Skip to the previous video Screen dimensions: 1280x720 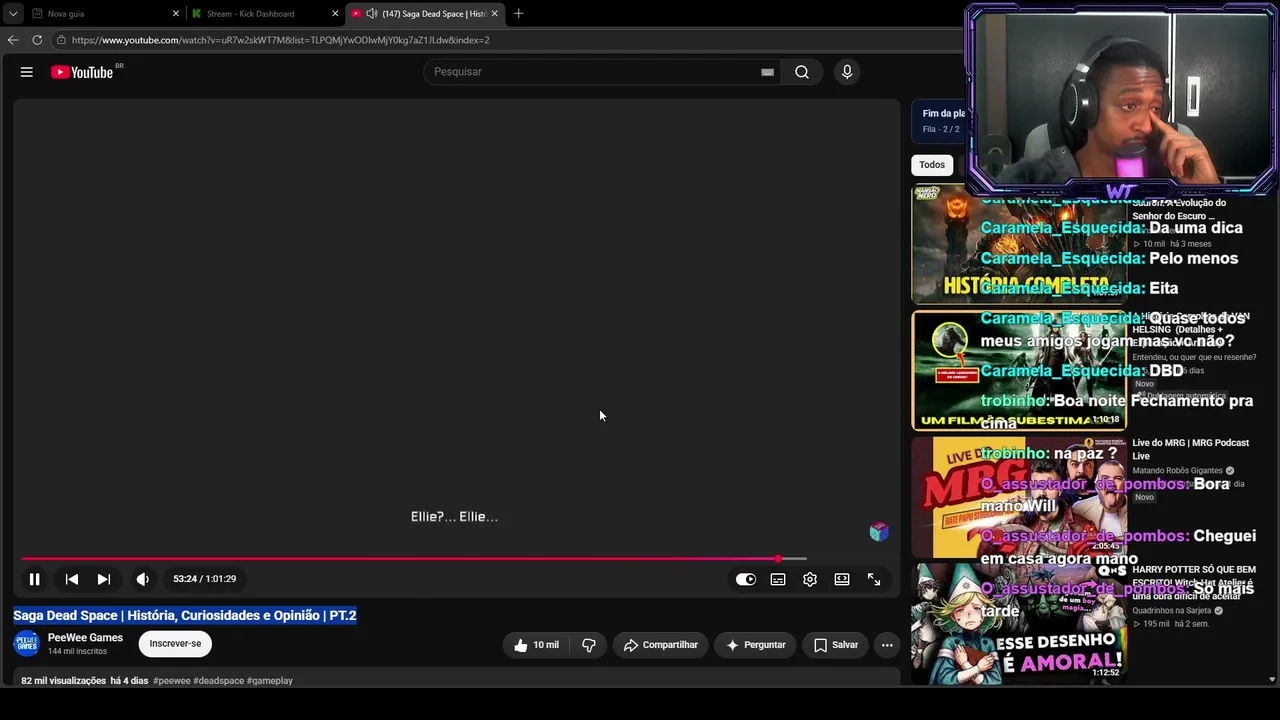72,579
